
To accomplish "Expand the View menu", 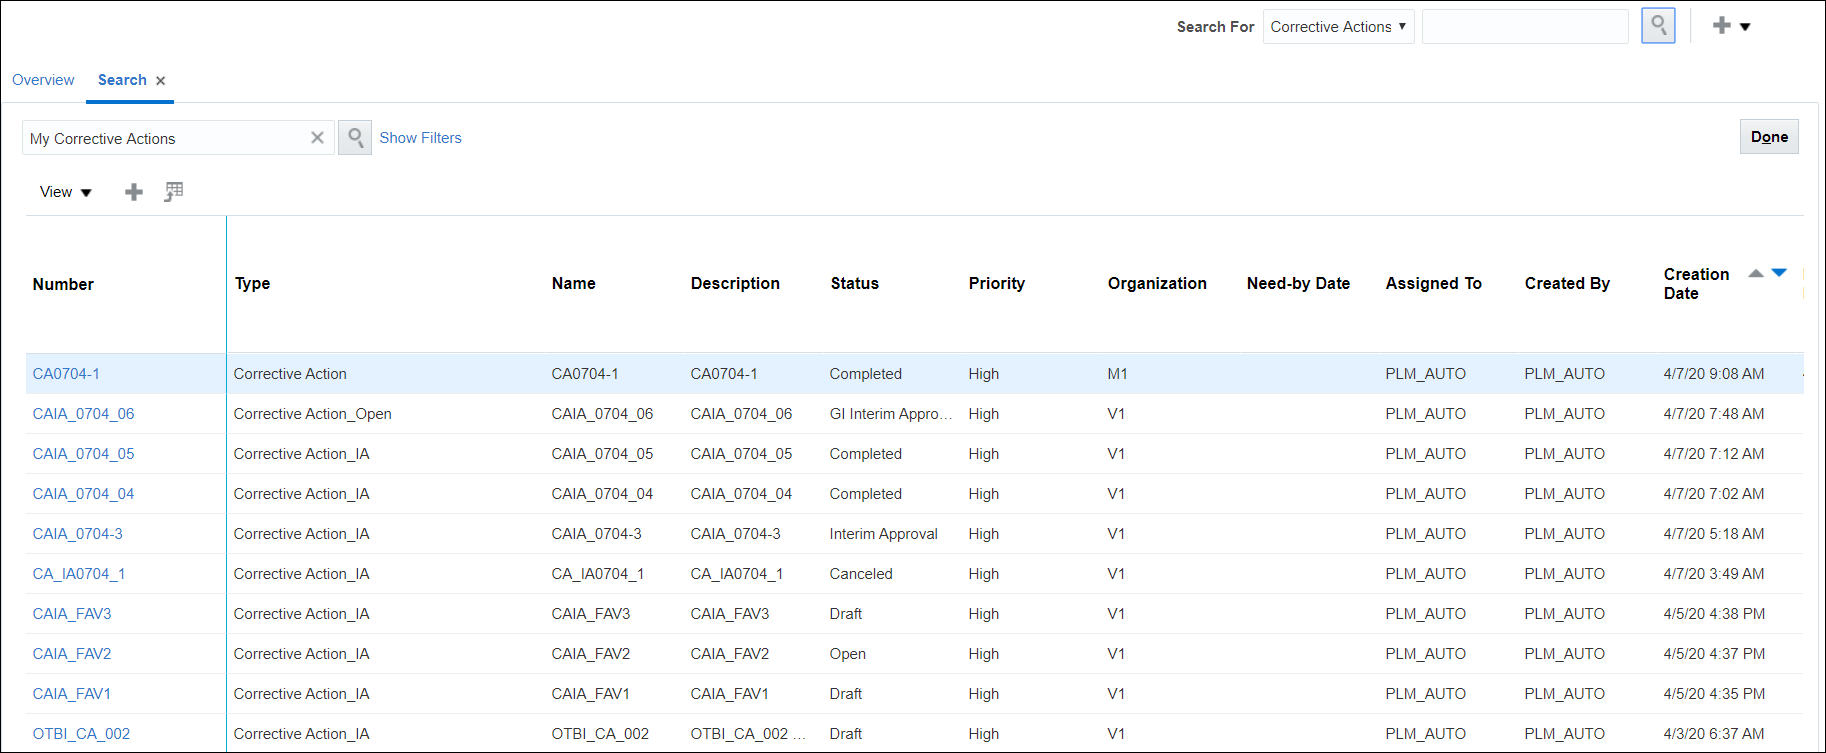I will (x=65, y=192).
